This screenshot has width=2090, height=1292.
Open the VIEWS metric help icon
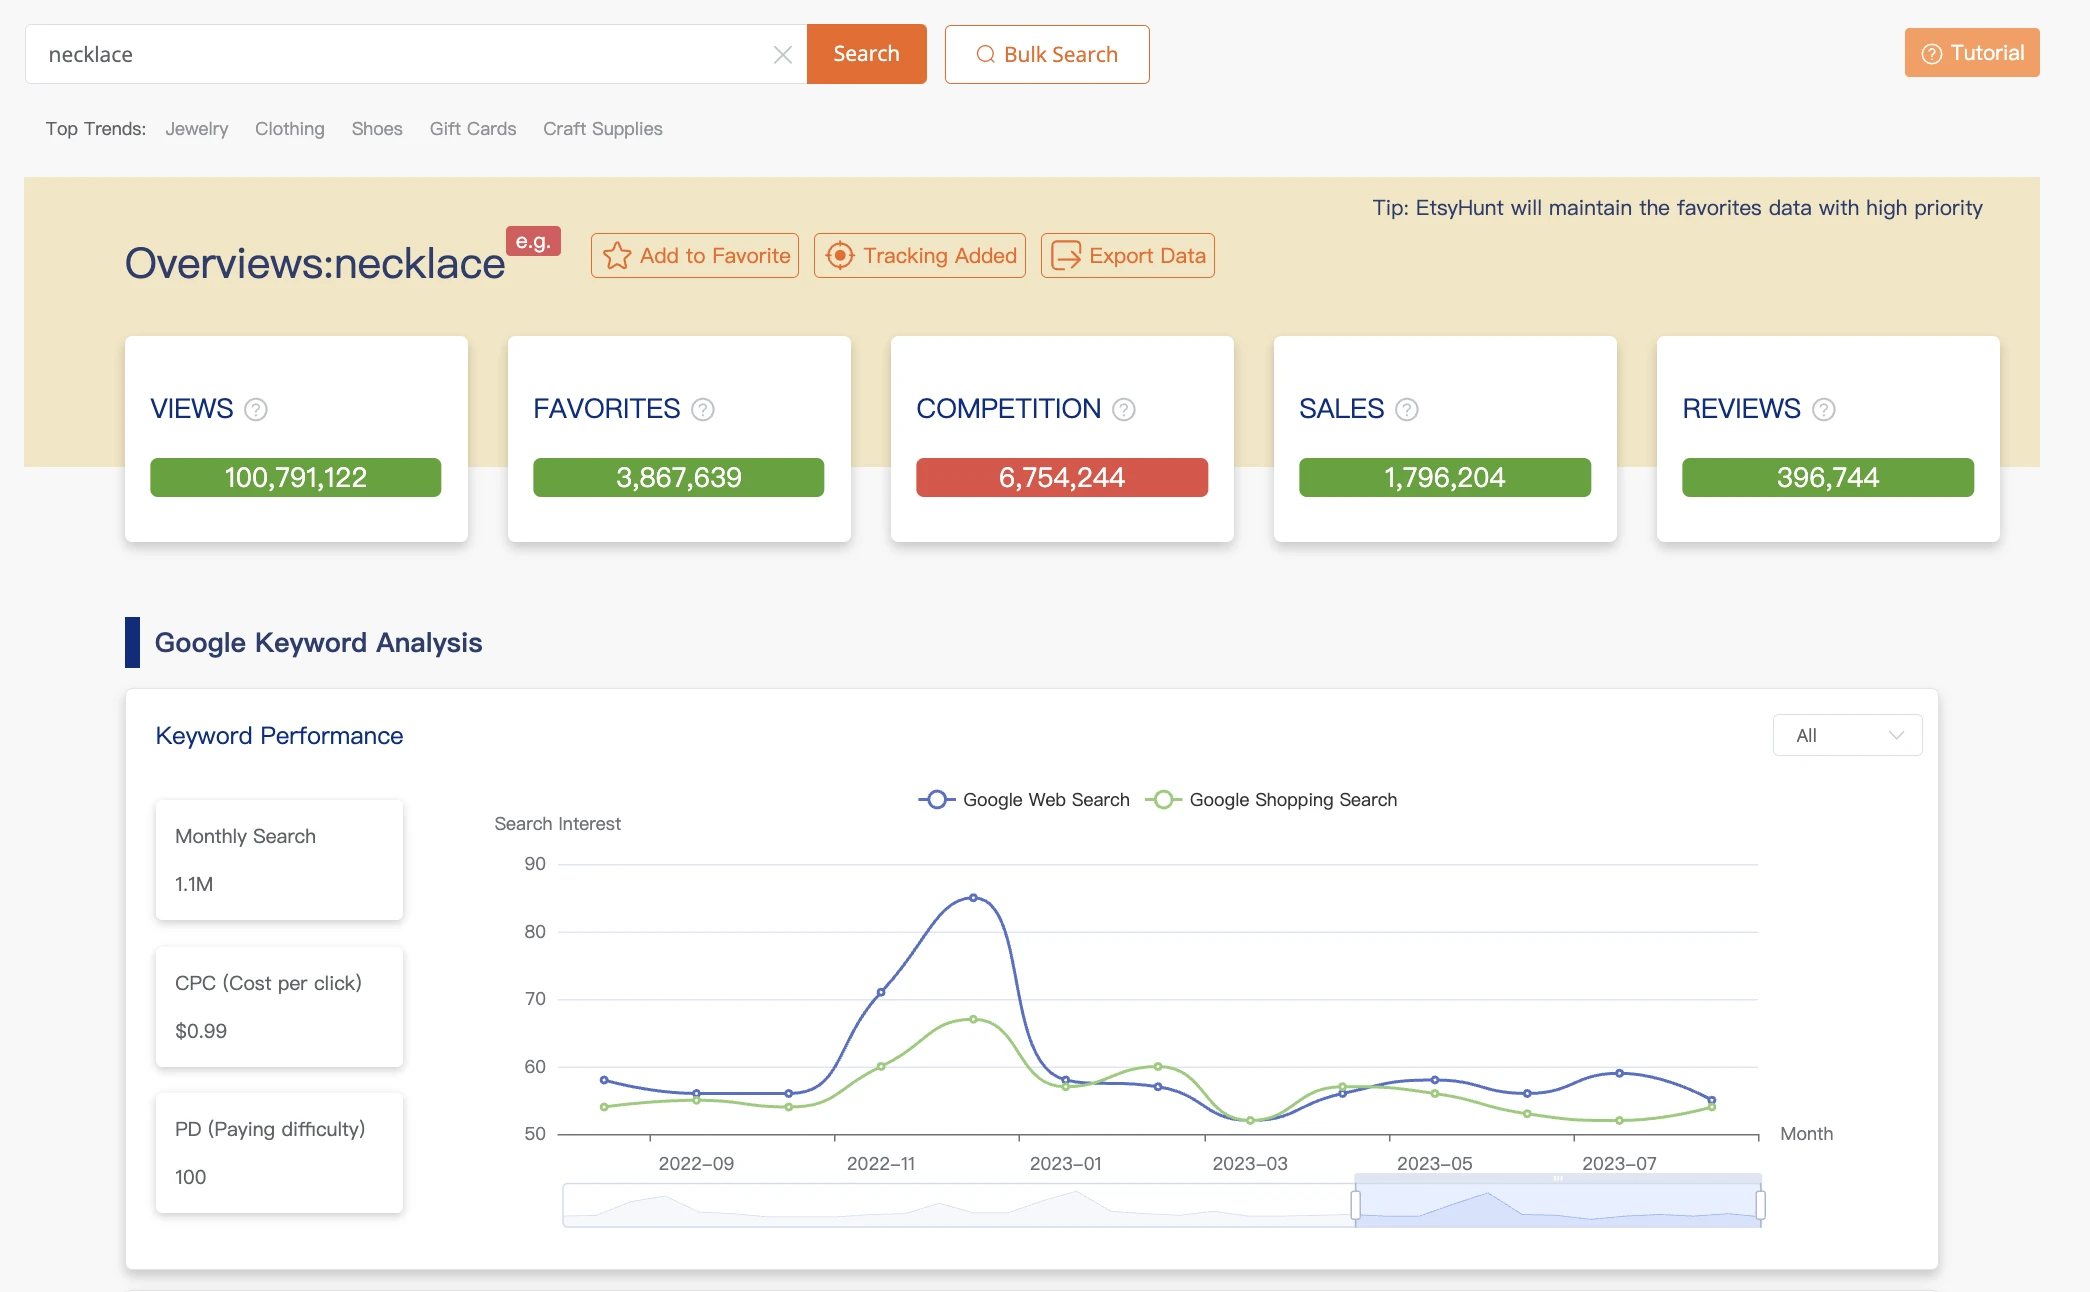click(x=254, y=409)
